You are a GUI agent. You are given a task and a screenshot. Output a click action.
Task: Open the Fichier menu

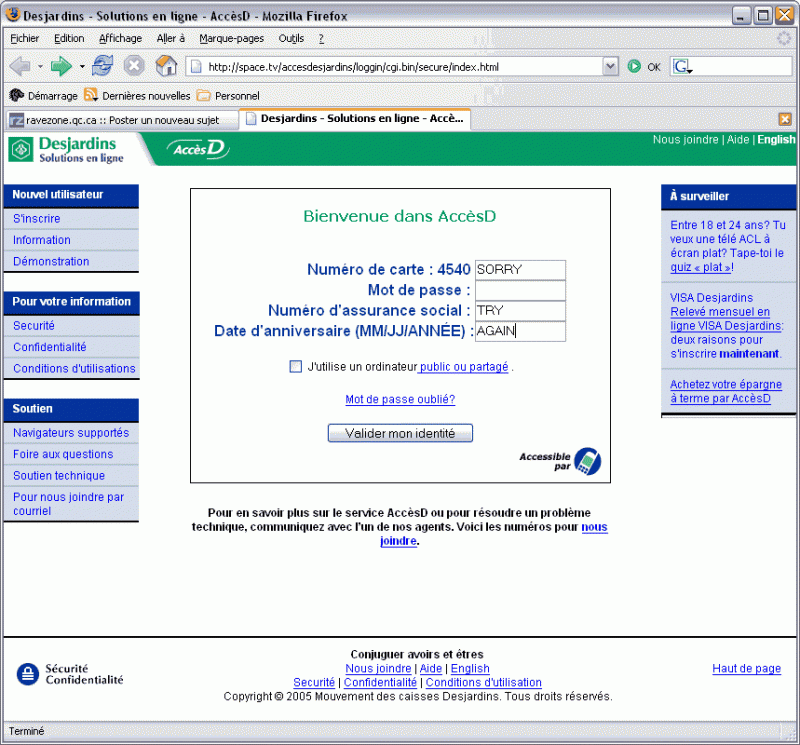[x=24, y=38]
